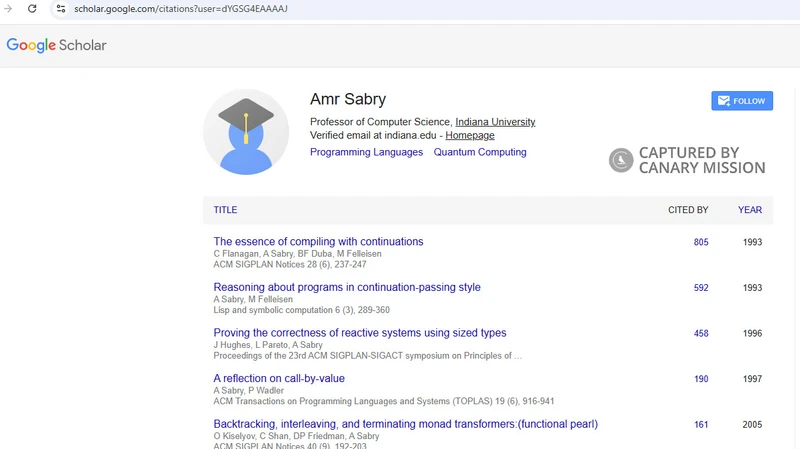The width and height of the screenshot is (800, 449).
Task: Sort publications by Title column header
Action: point(225,210)
